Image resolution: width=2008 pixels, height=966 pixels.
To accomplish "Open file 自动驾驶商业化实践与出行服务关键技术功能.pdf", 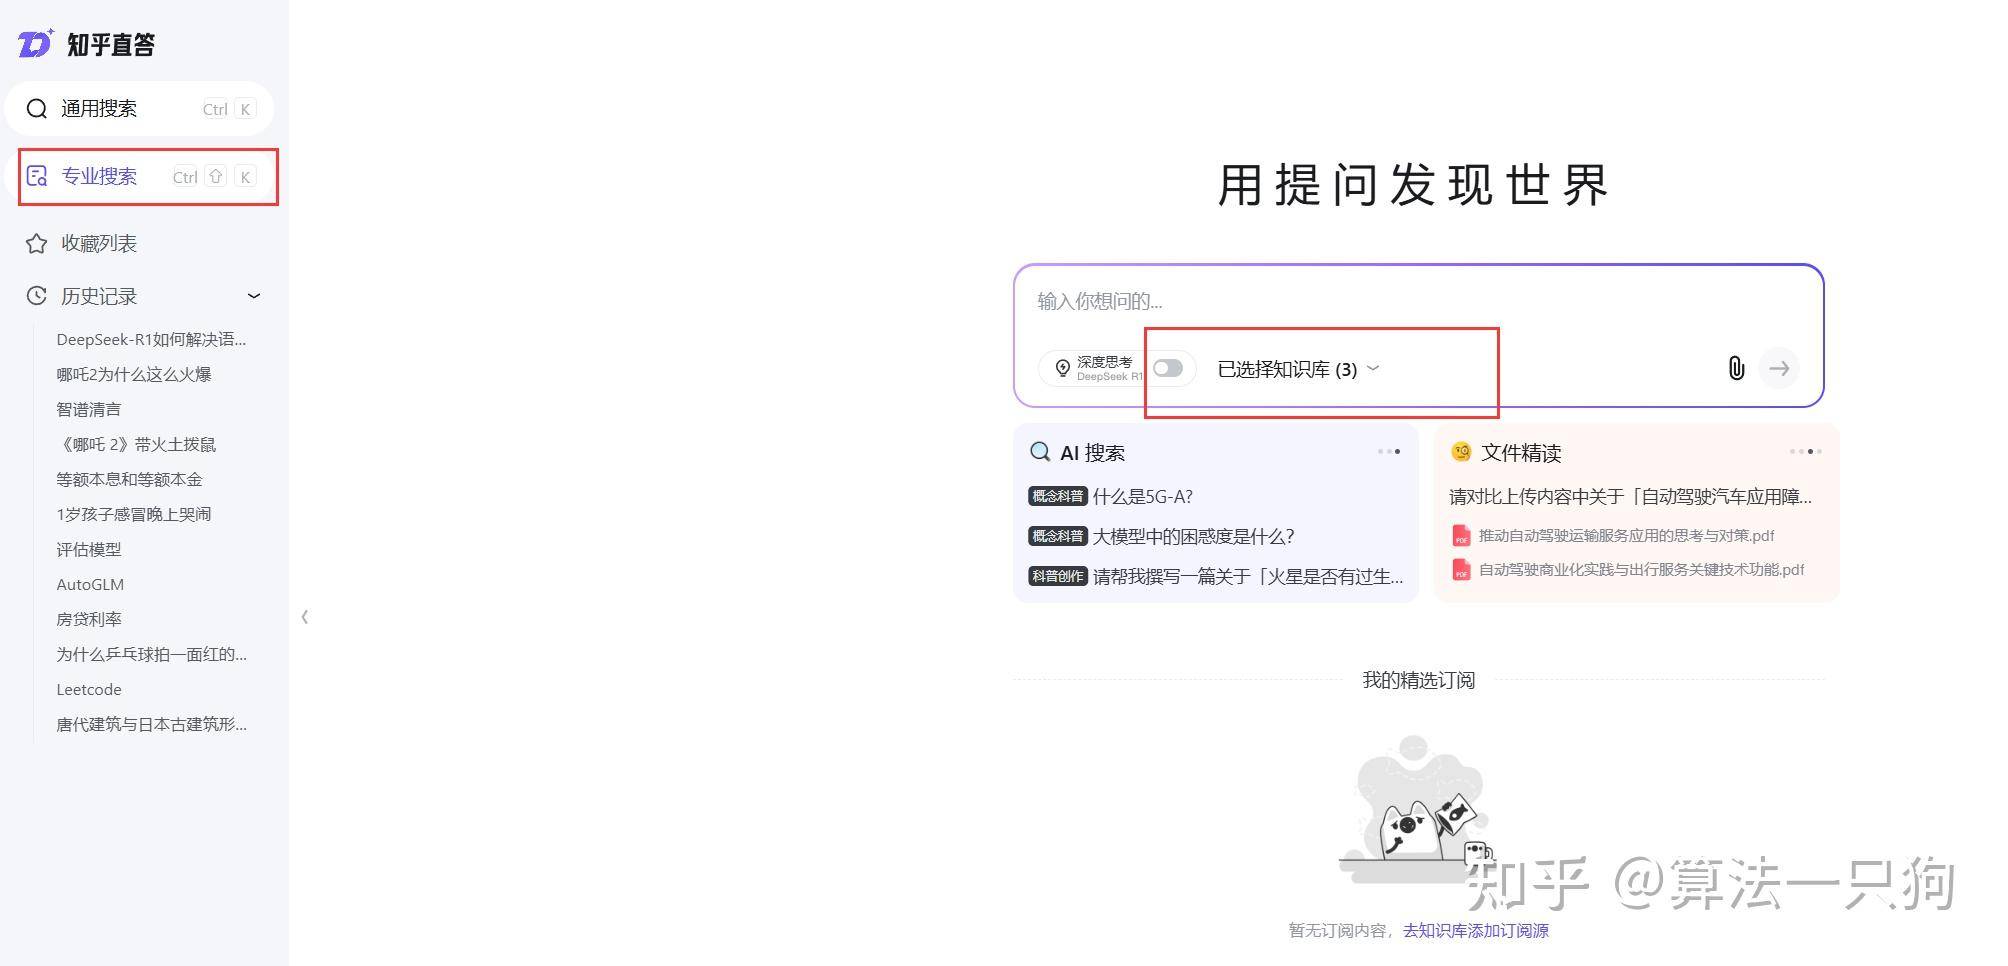I will point(1641,569).
